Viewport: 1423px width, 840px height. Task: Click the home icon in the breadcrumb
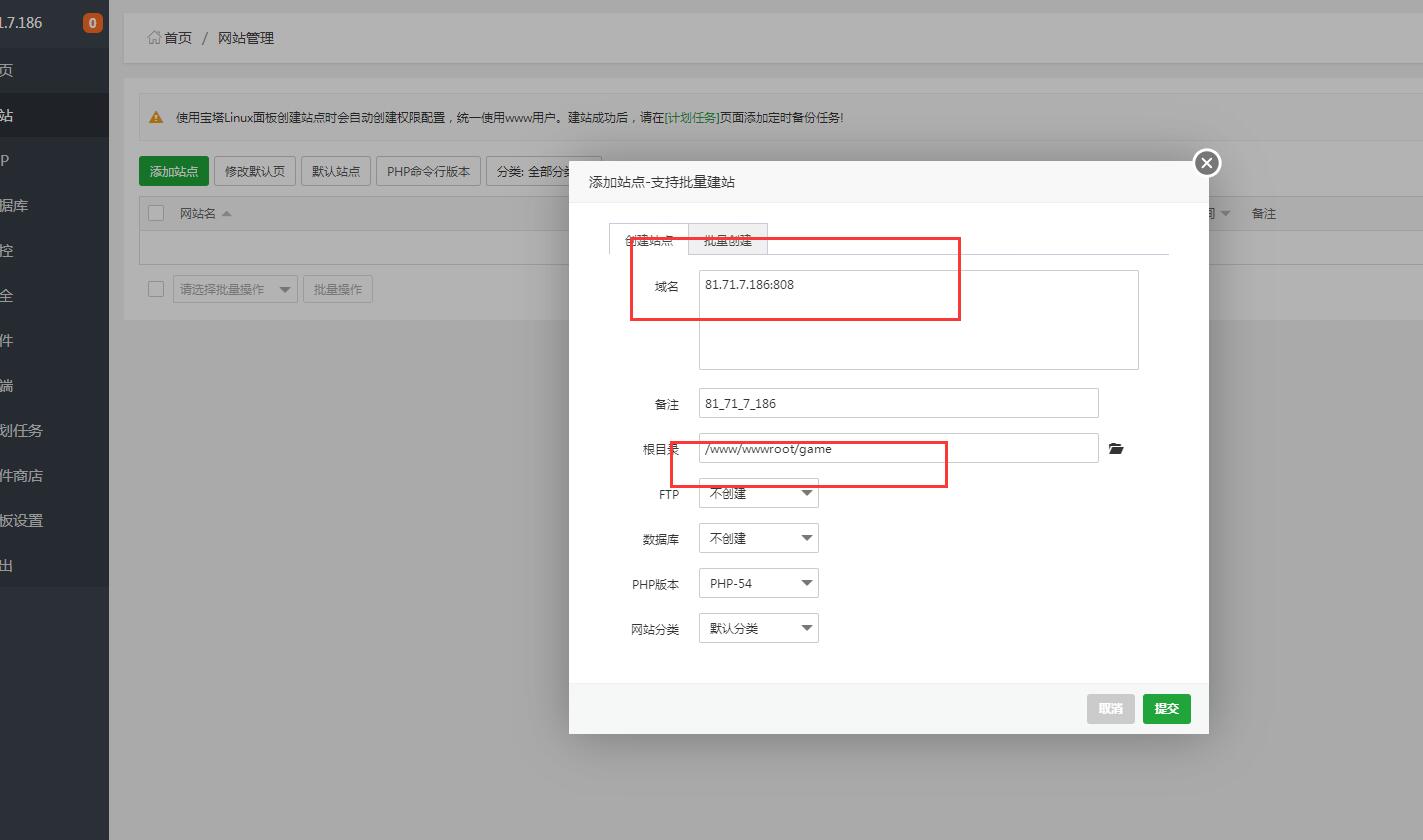(154, 38)
